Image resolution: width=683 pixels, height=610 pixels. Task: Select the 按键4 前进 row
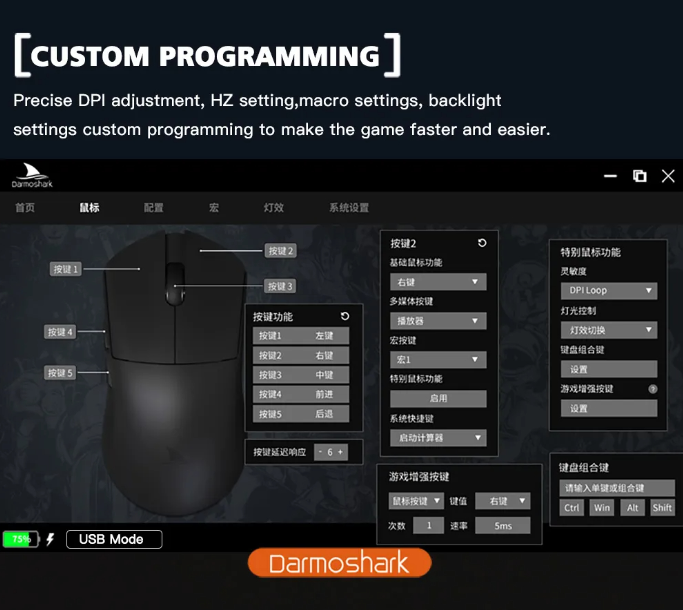tap(301, 394)
